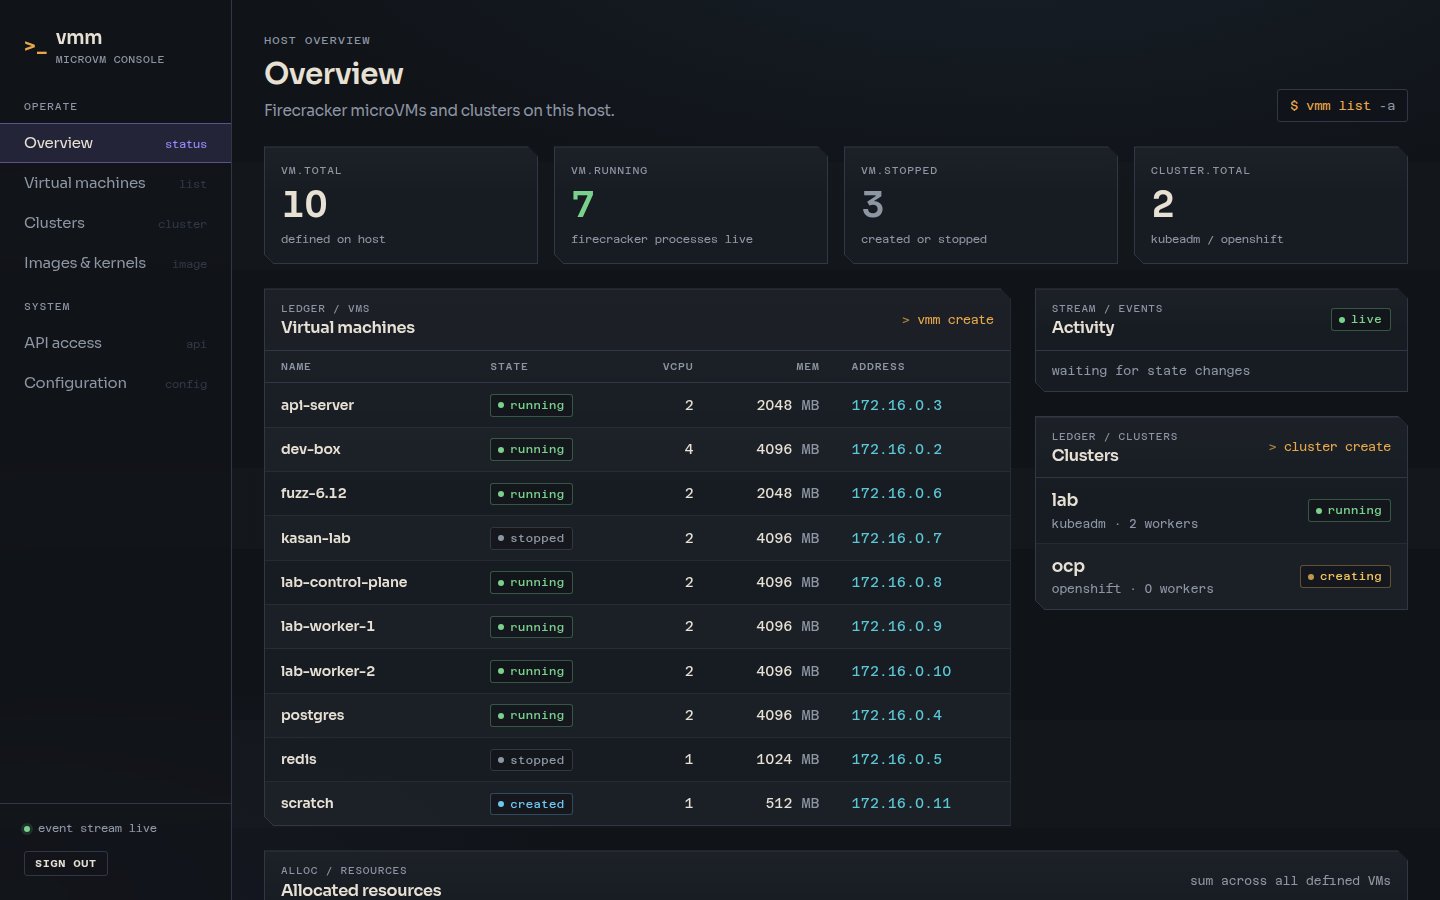The height and width of the screenshot is (900, 1440).
Task: Open the Clusters sidebar page
Action: 115,223
